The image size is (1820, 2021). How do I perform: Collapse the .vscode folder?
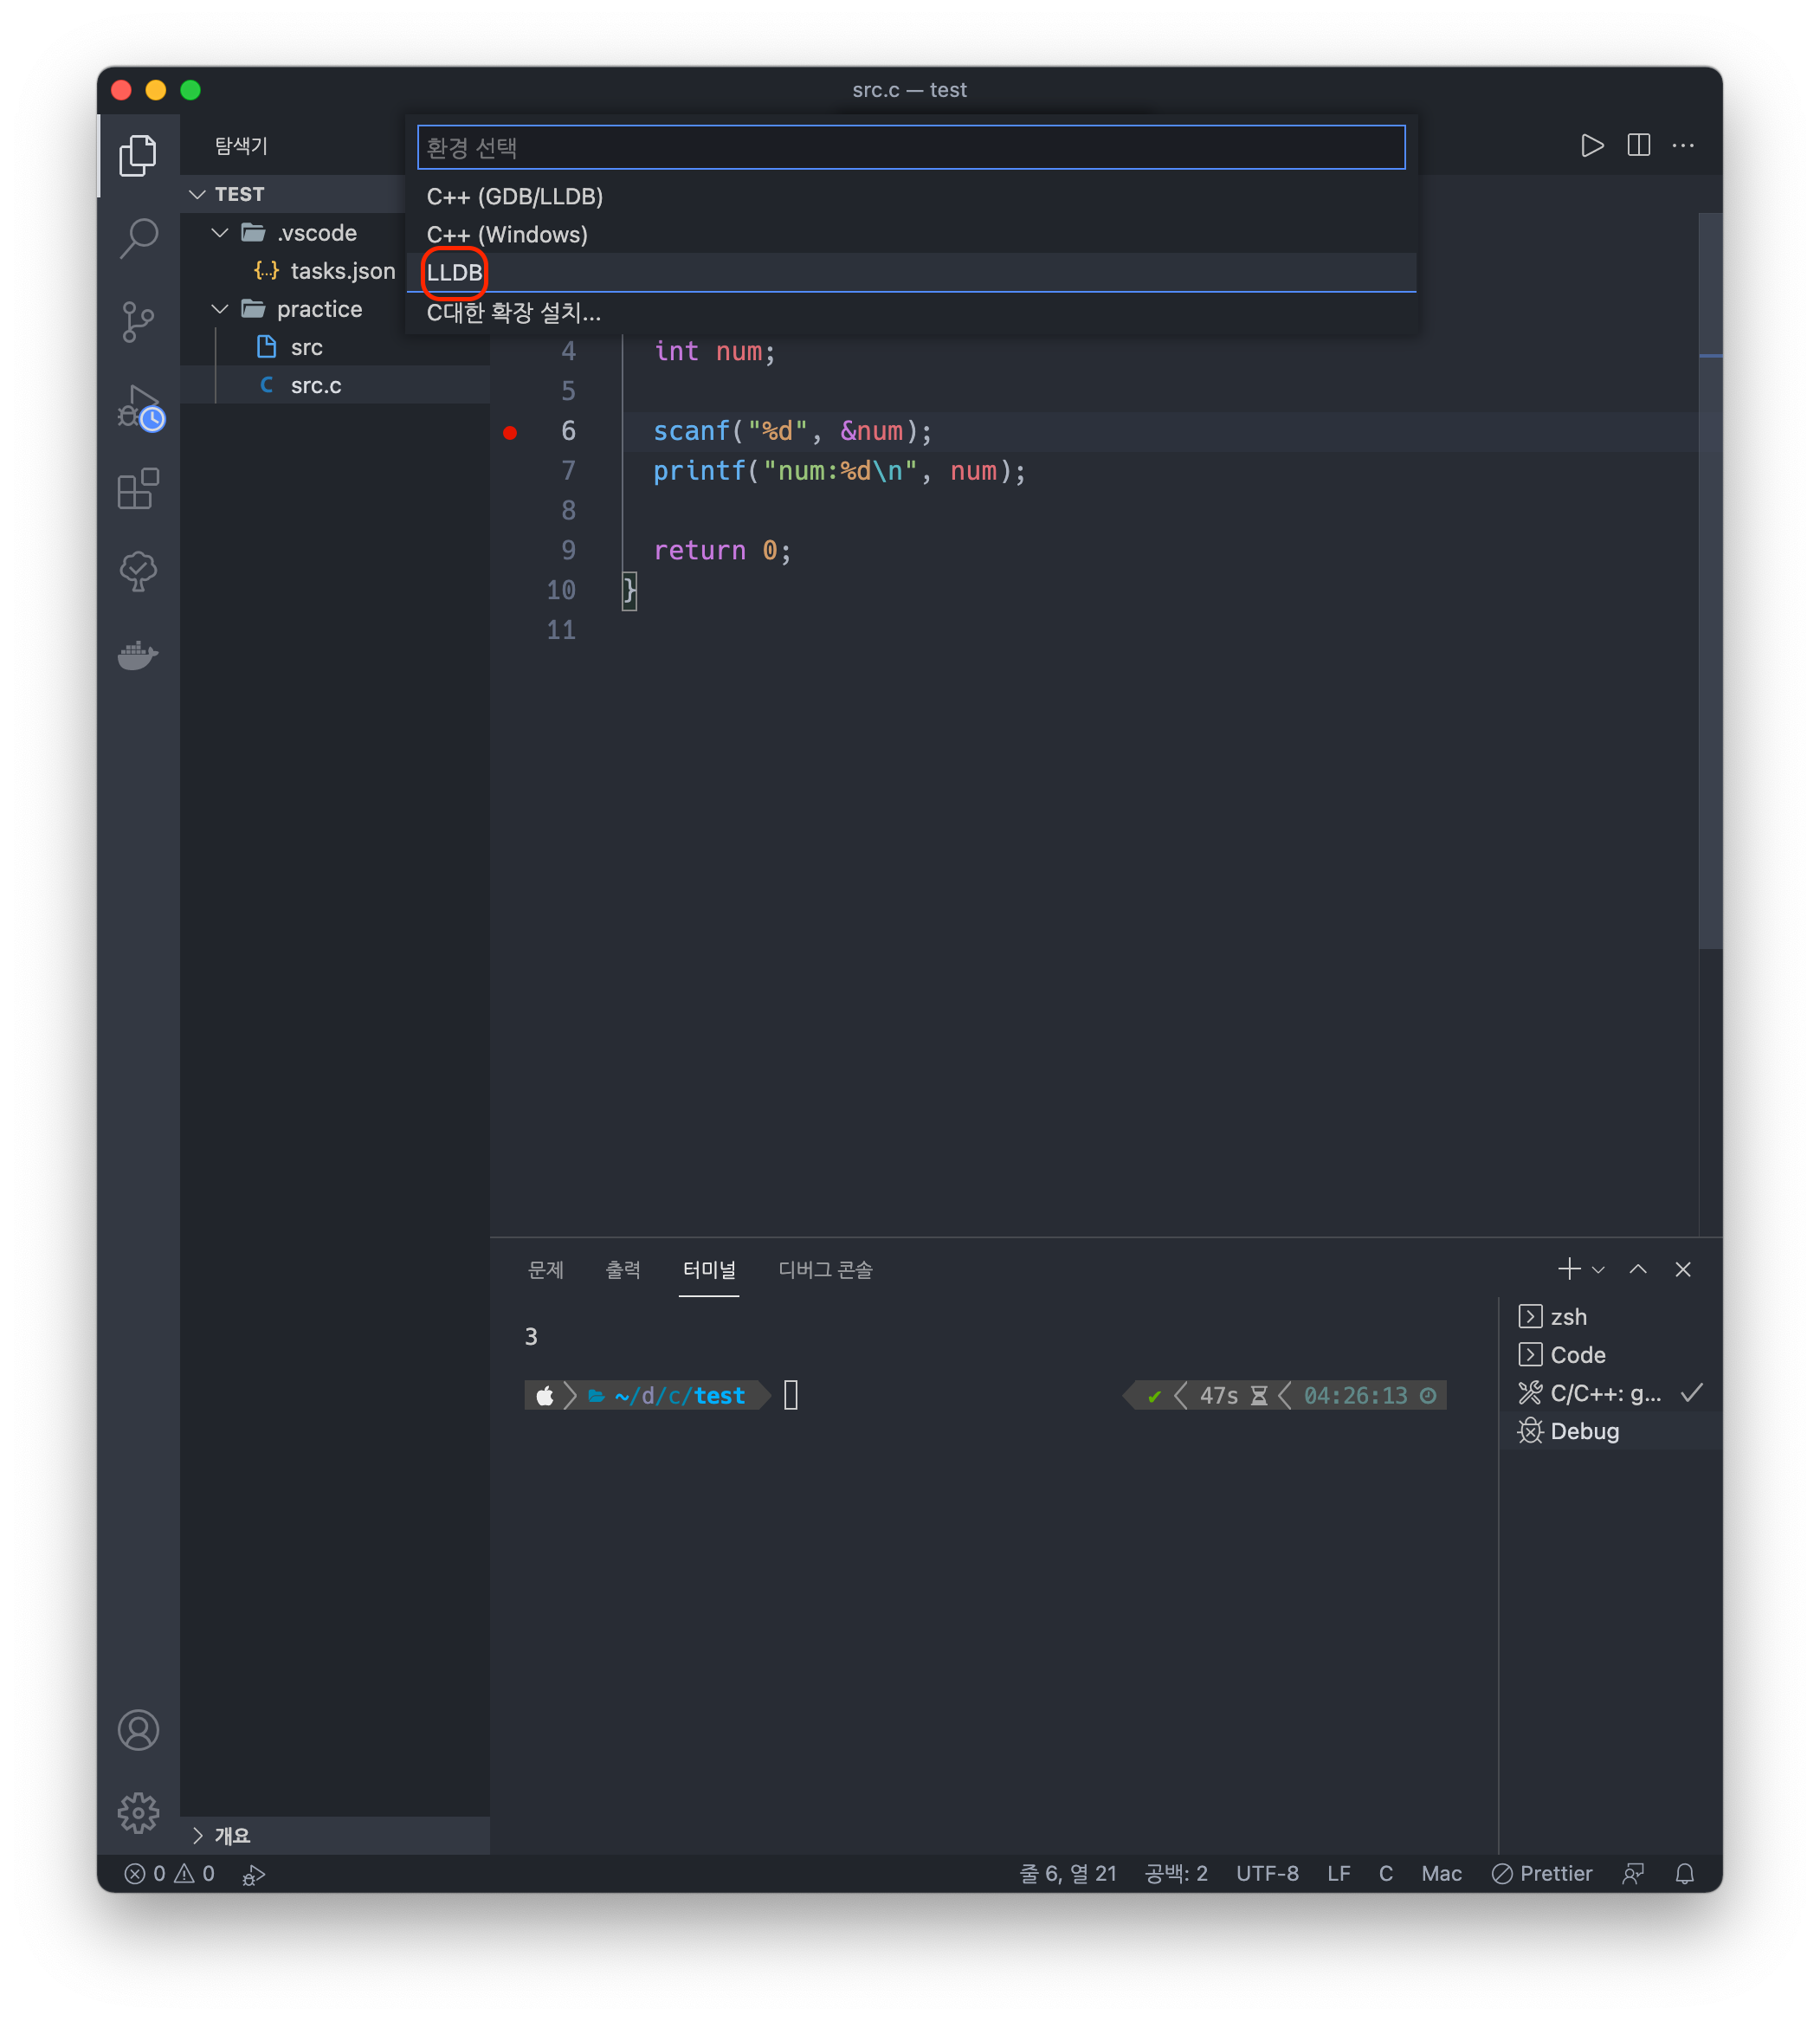[220, 233]
